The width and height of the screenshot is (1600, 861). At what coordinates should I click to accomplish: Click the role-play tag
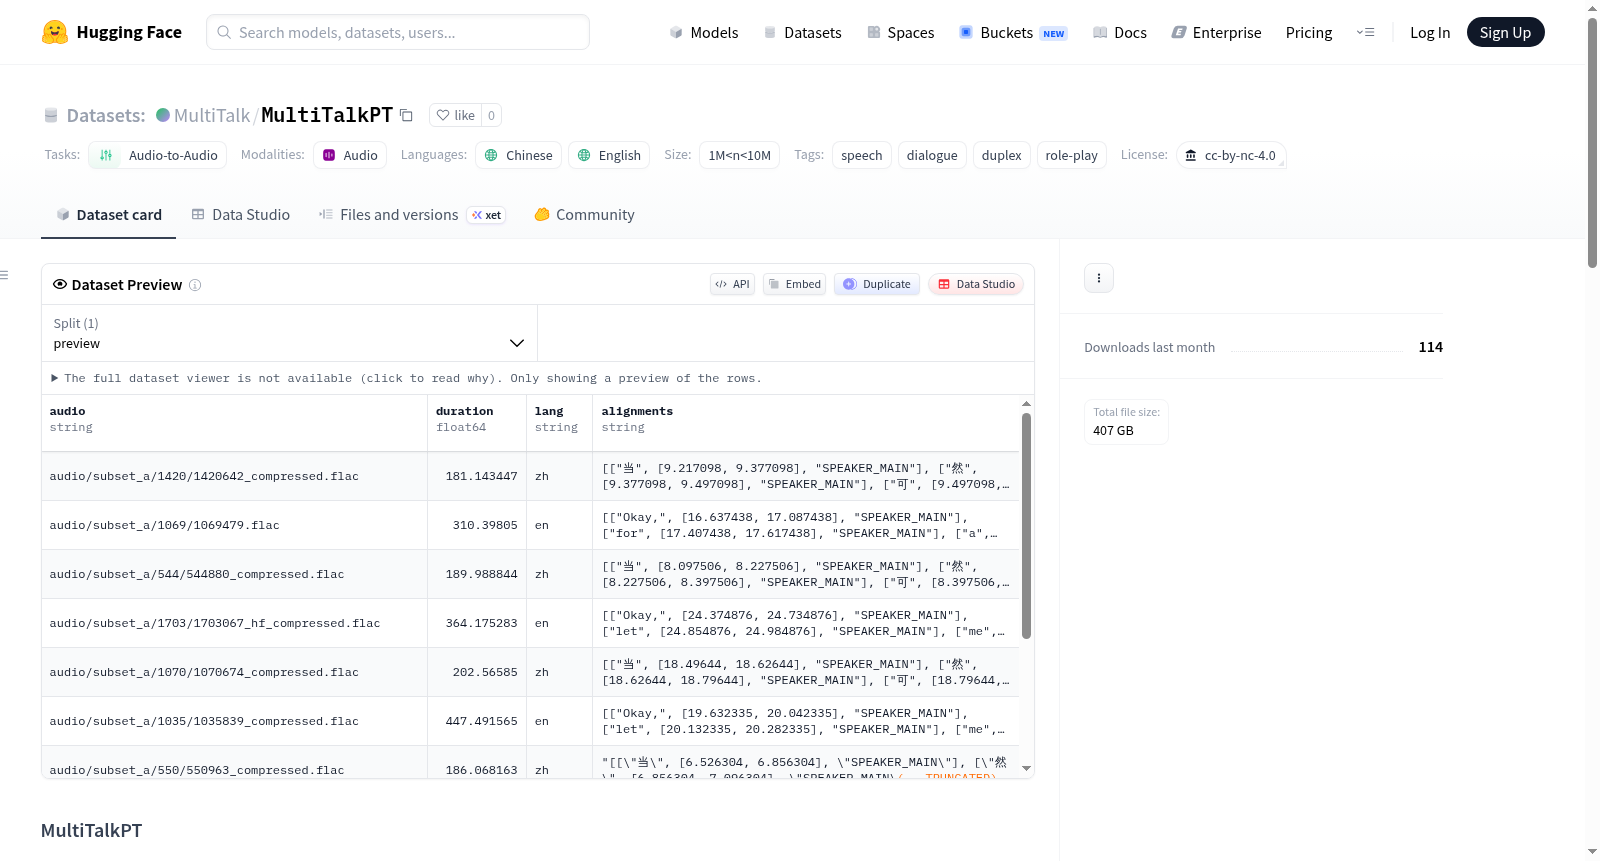click(x=1071, y=155)
